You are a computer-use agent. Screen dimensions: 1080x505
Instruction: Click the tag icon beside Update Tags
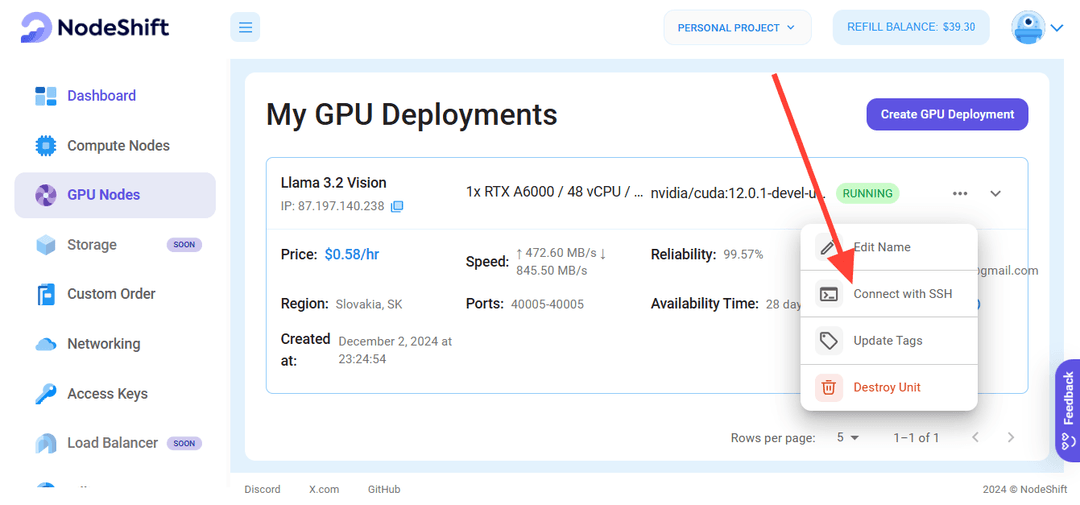[x=829, y=341]
